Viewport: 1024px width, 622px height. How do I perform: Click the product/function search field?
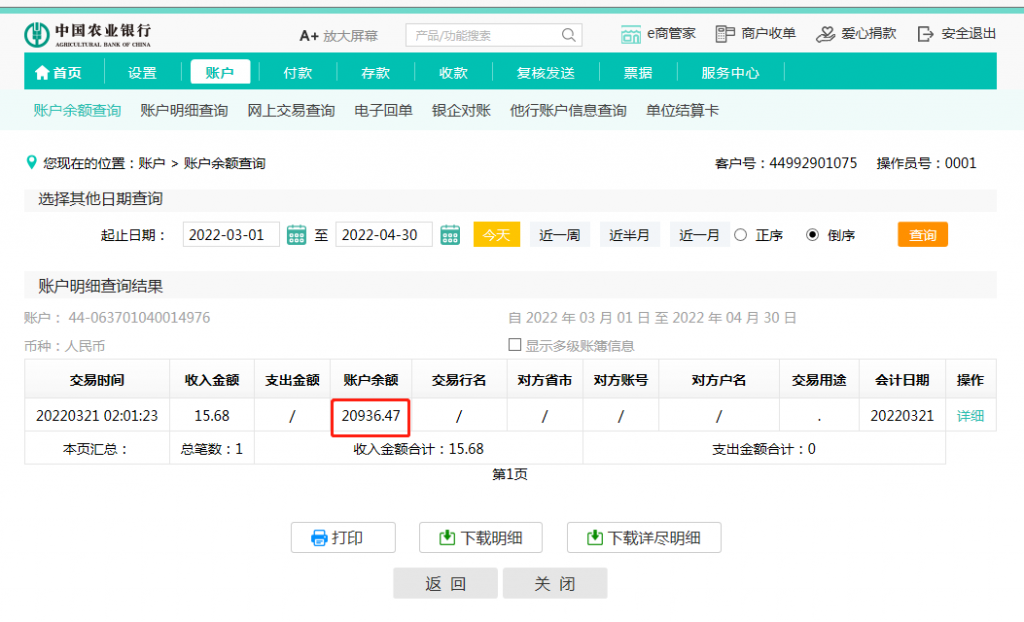click(x=482, y=35)
